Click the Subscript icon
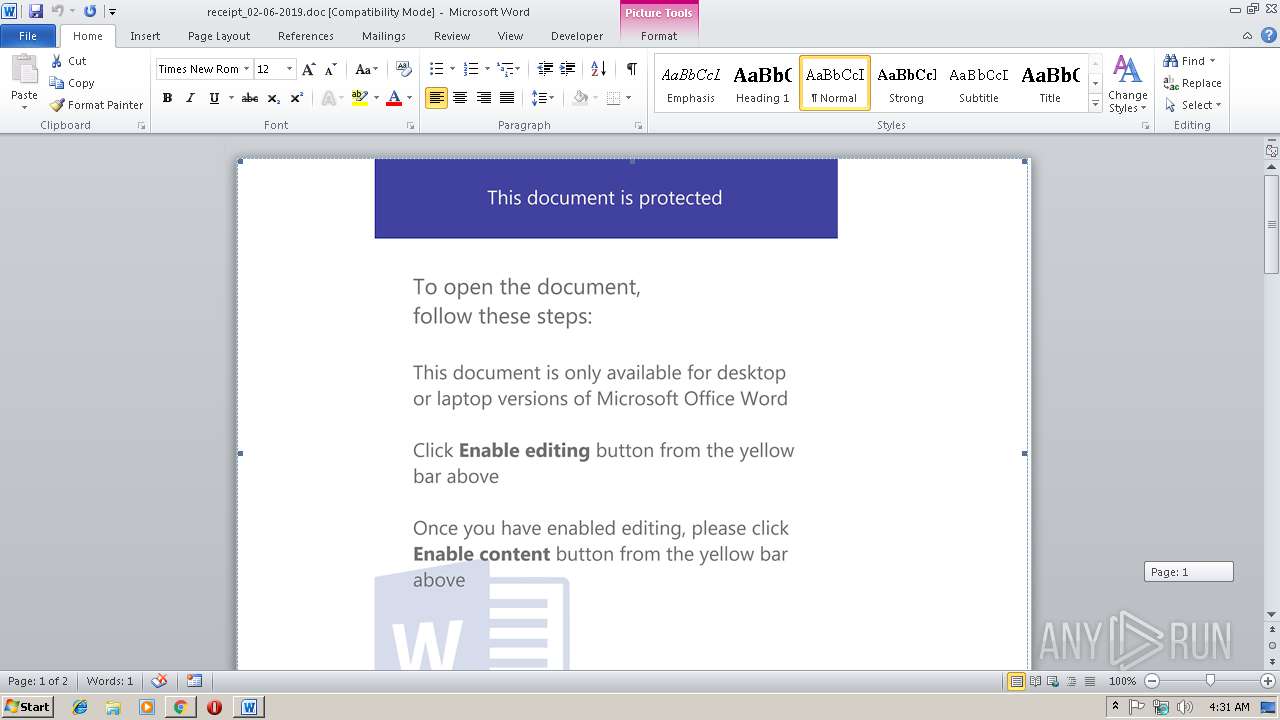The image size is (1280, 720). pyautogui.click(x=274, y=98)
